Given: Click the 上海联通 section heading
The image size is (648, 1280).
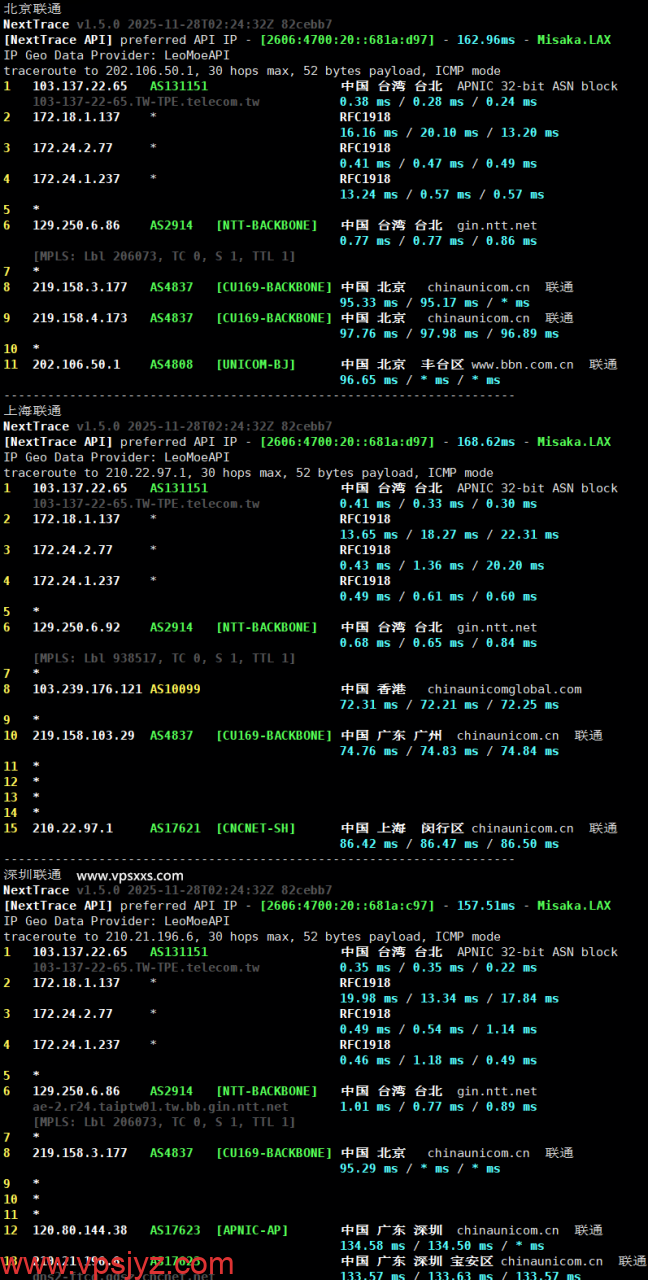Looking at the screenshot, I should (32, 410).
